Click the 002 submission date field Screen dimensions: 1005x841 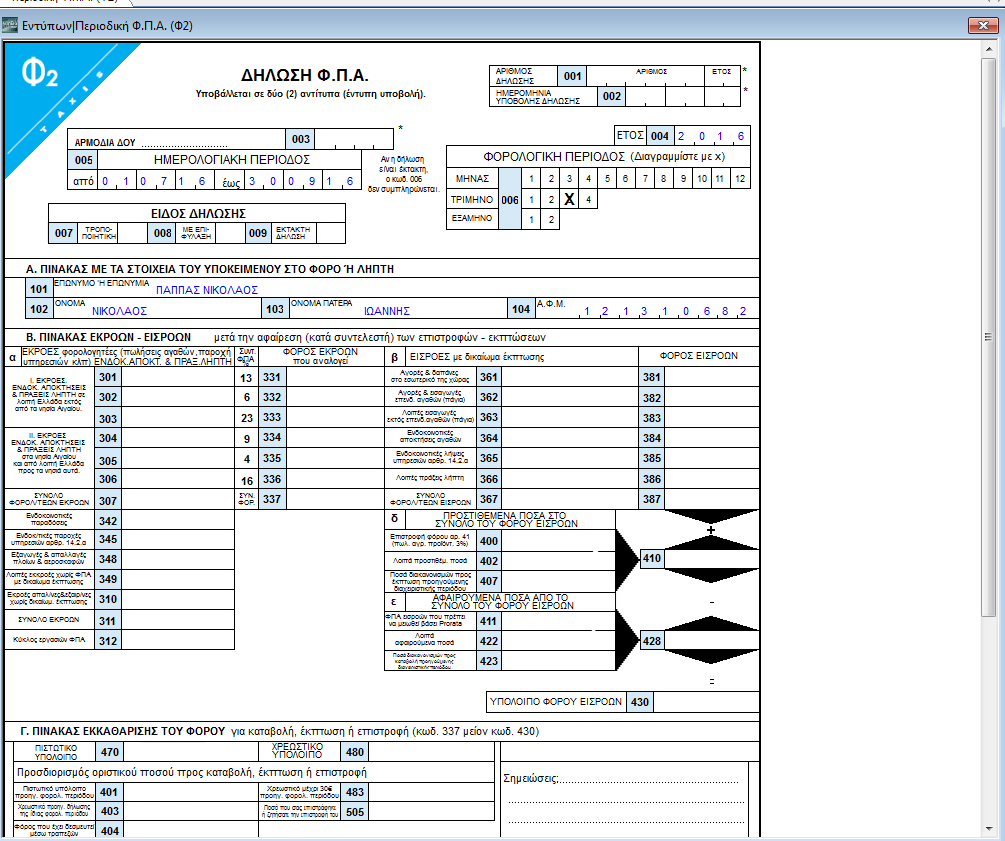pyautogui.click(x=683, y=96)
